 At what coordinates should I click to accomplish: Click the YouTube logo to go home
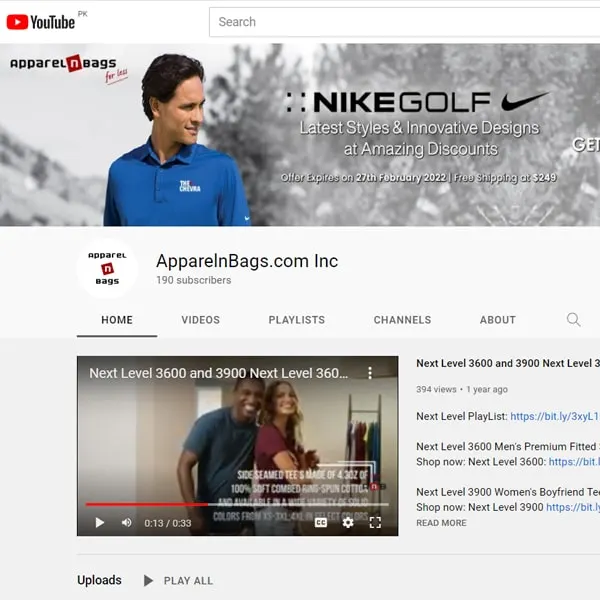click(41, 22)
